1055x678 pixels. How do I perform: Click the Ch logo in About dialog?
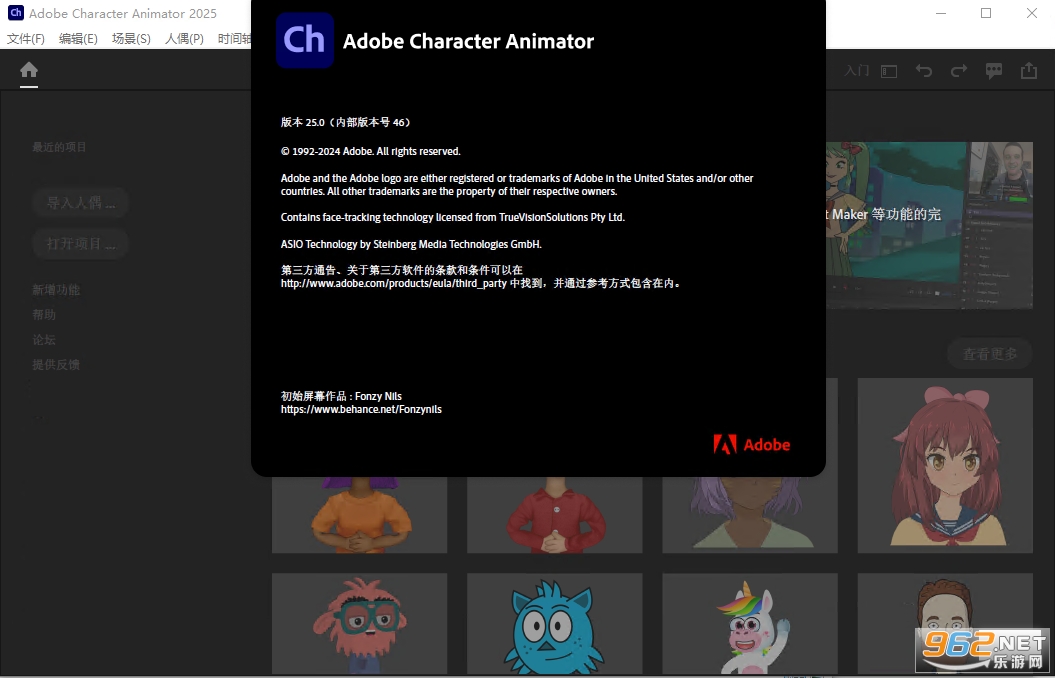click(305, 40)
